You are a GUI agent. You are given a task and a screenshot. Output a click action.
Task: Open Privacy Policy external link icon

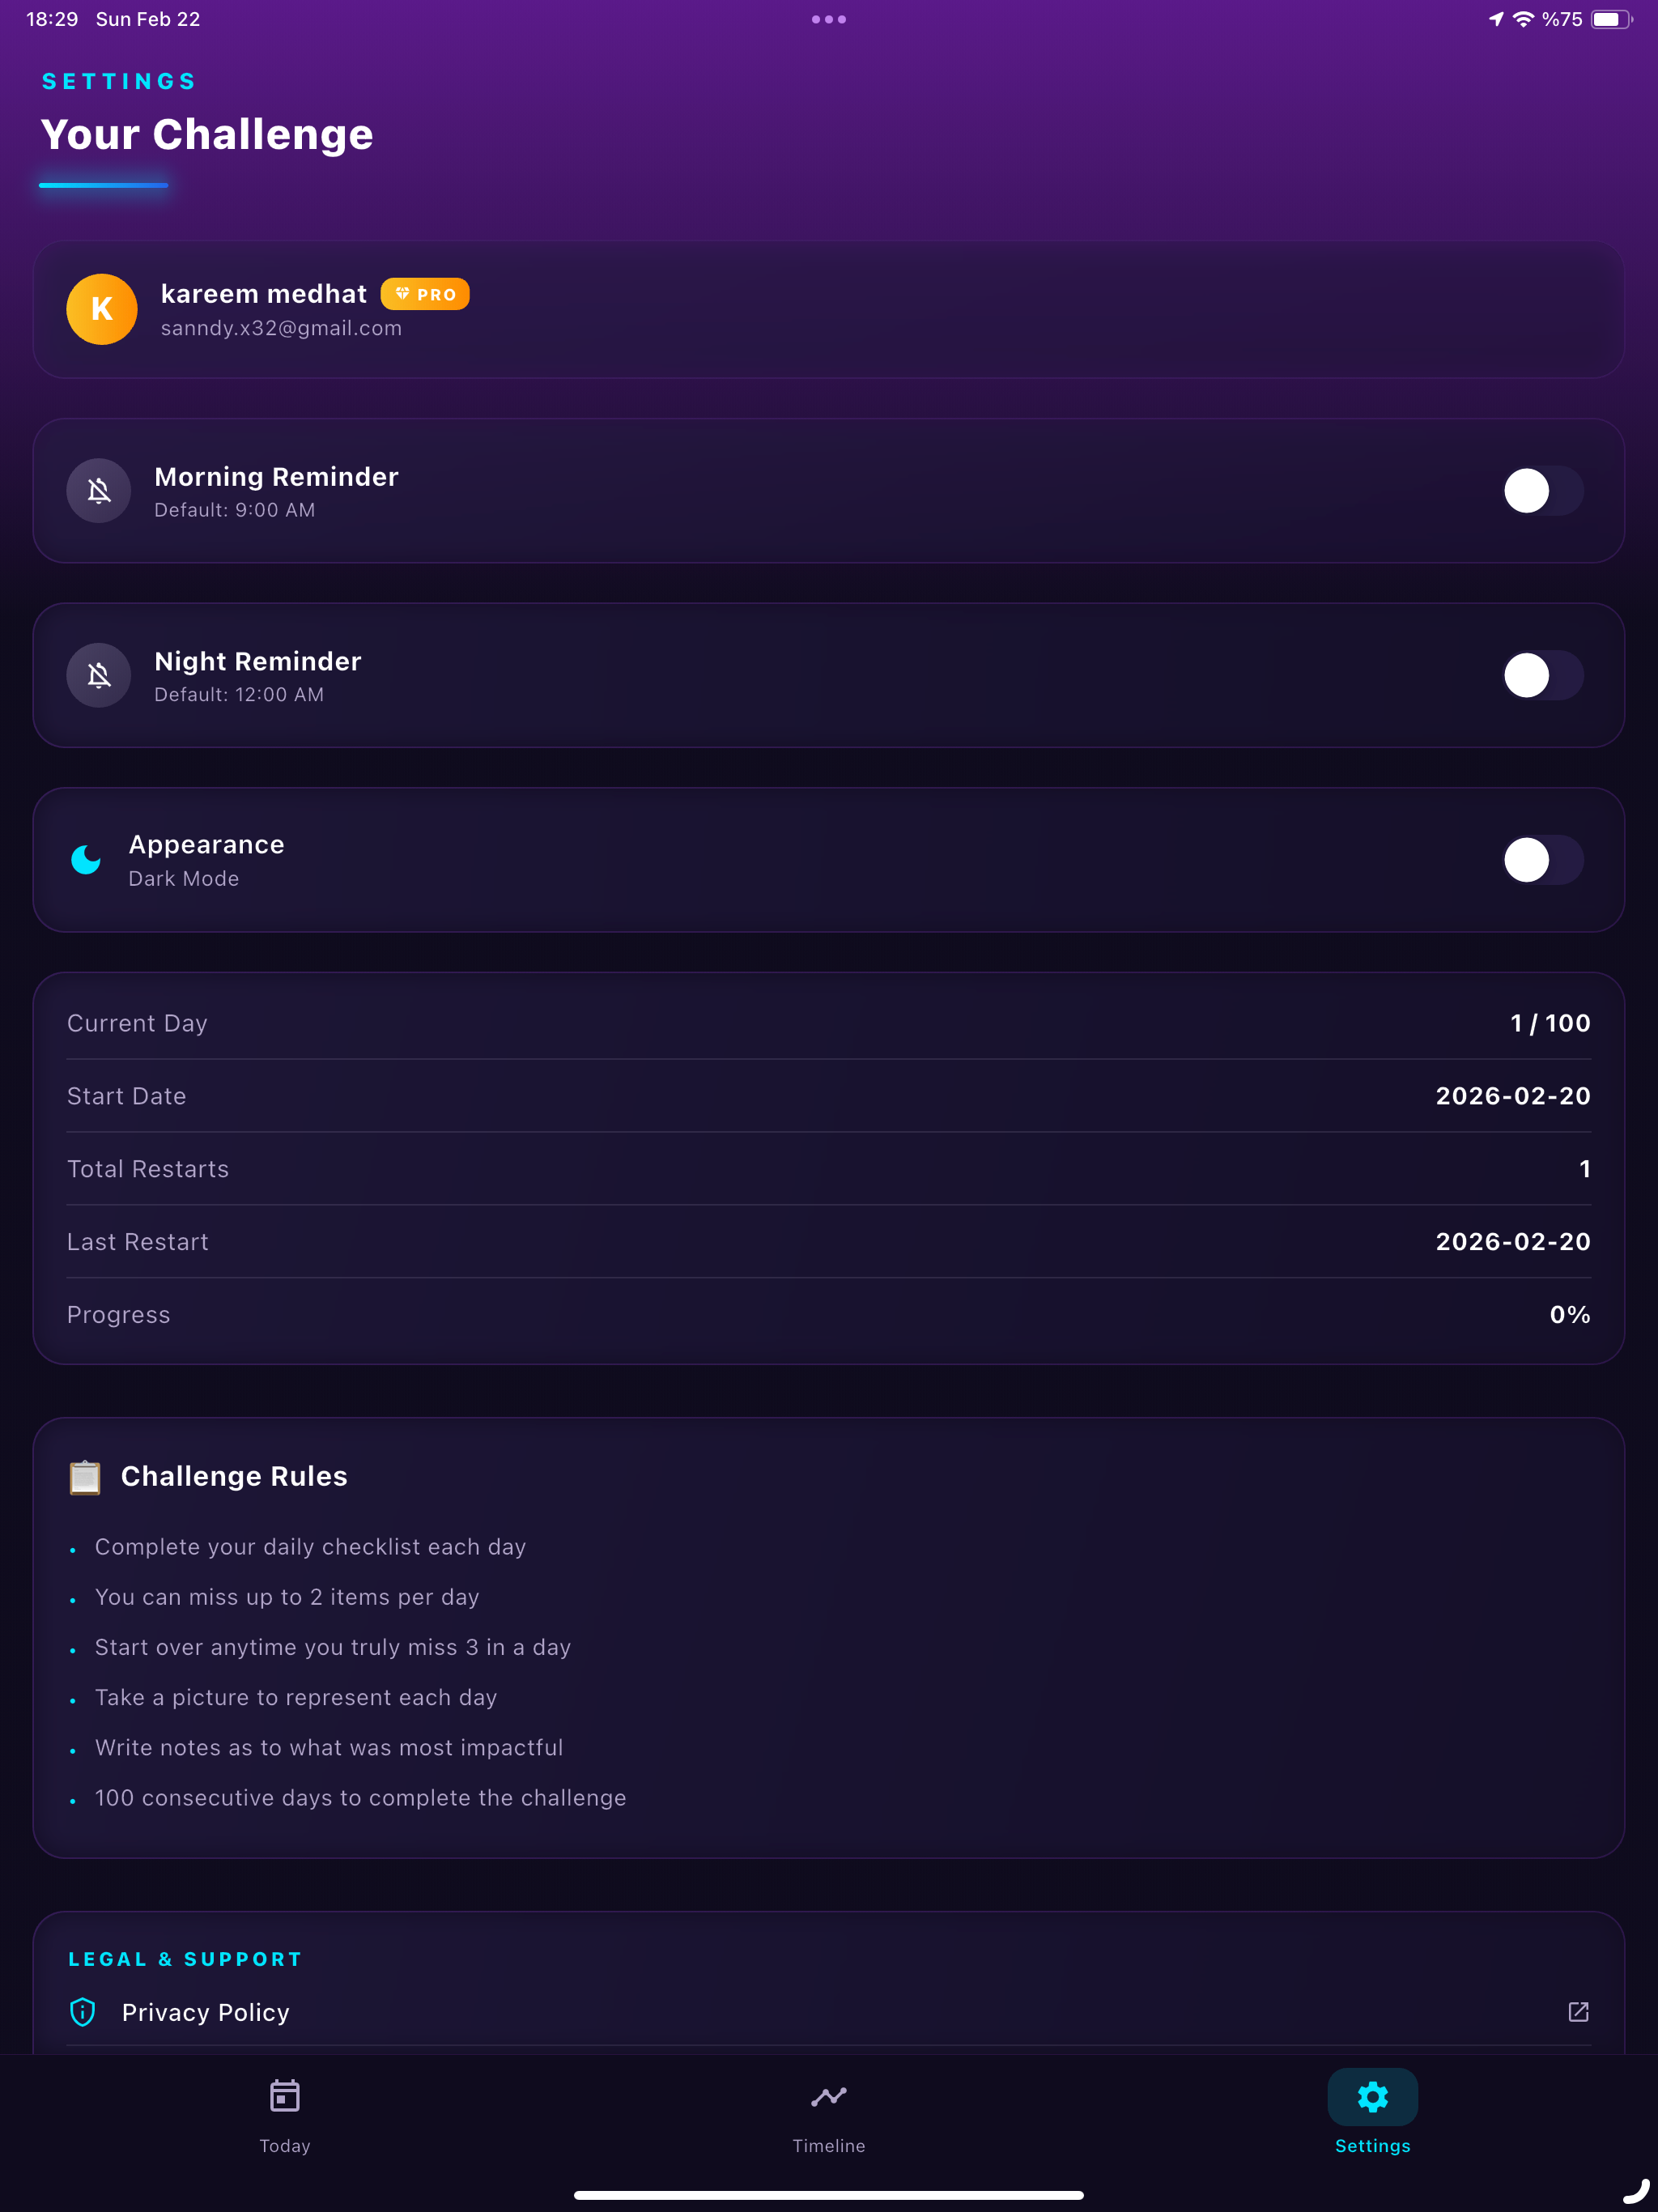(x=1578, y=2012)
